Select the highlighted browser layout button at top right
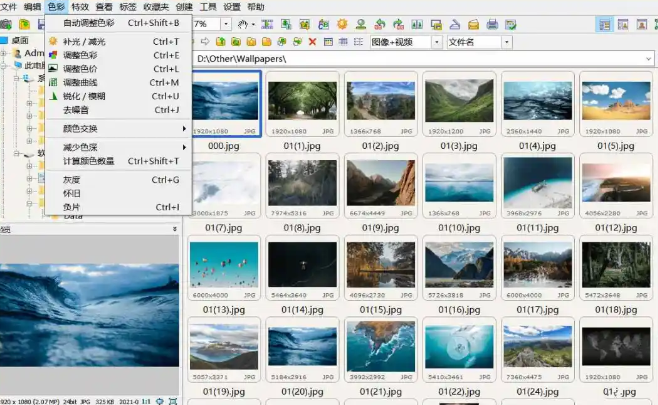The width and height of the screenshot is (658, 405). point(605,24)
